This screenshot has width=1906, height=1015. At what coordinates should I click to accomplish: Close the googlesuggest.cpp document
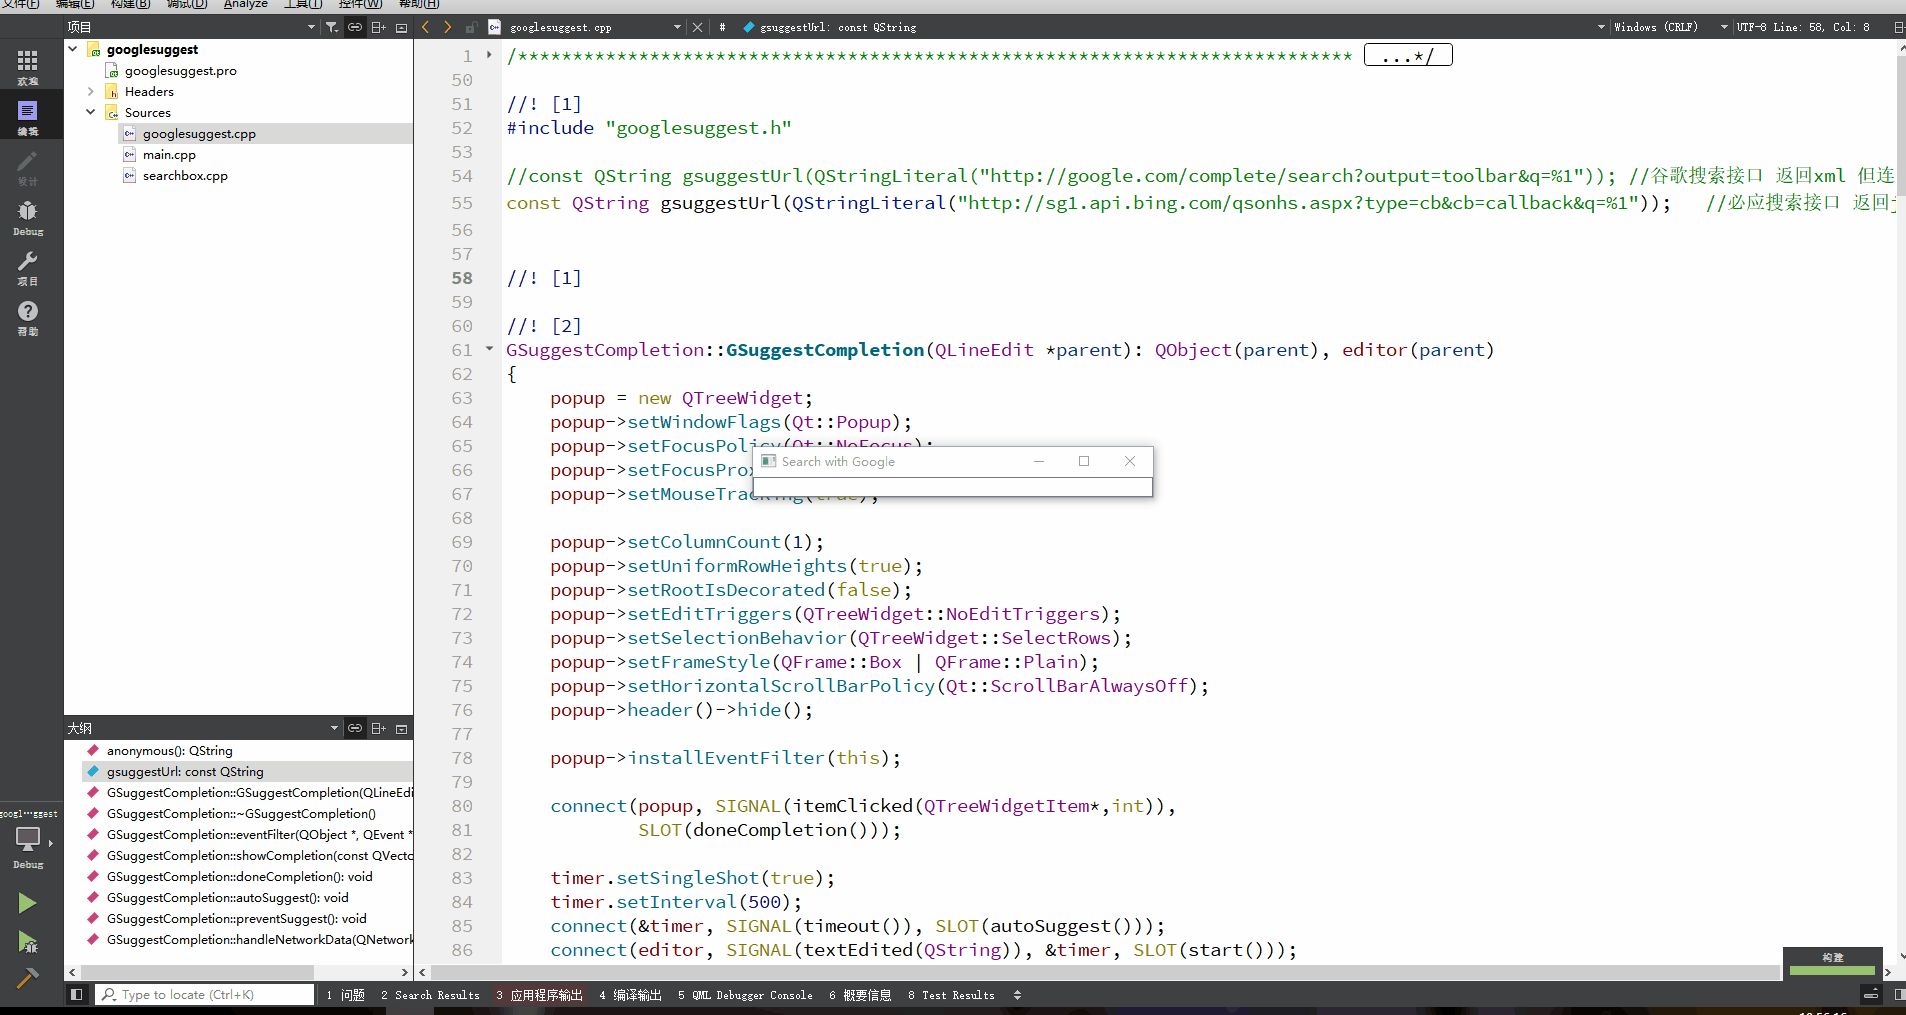pos(698,27)
